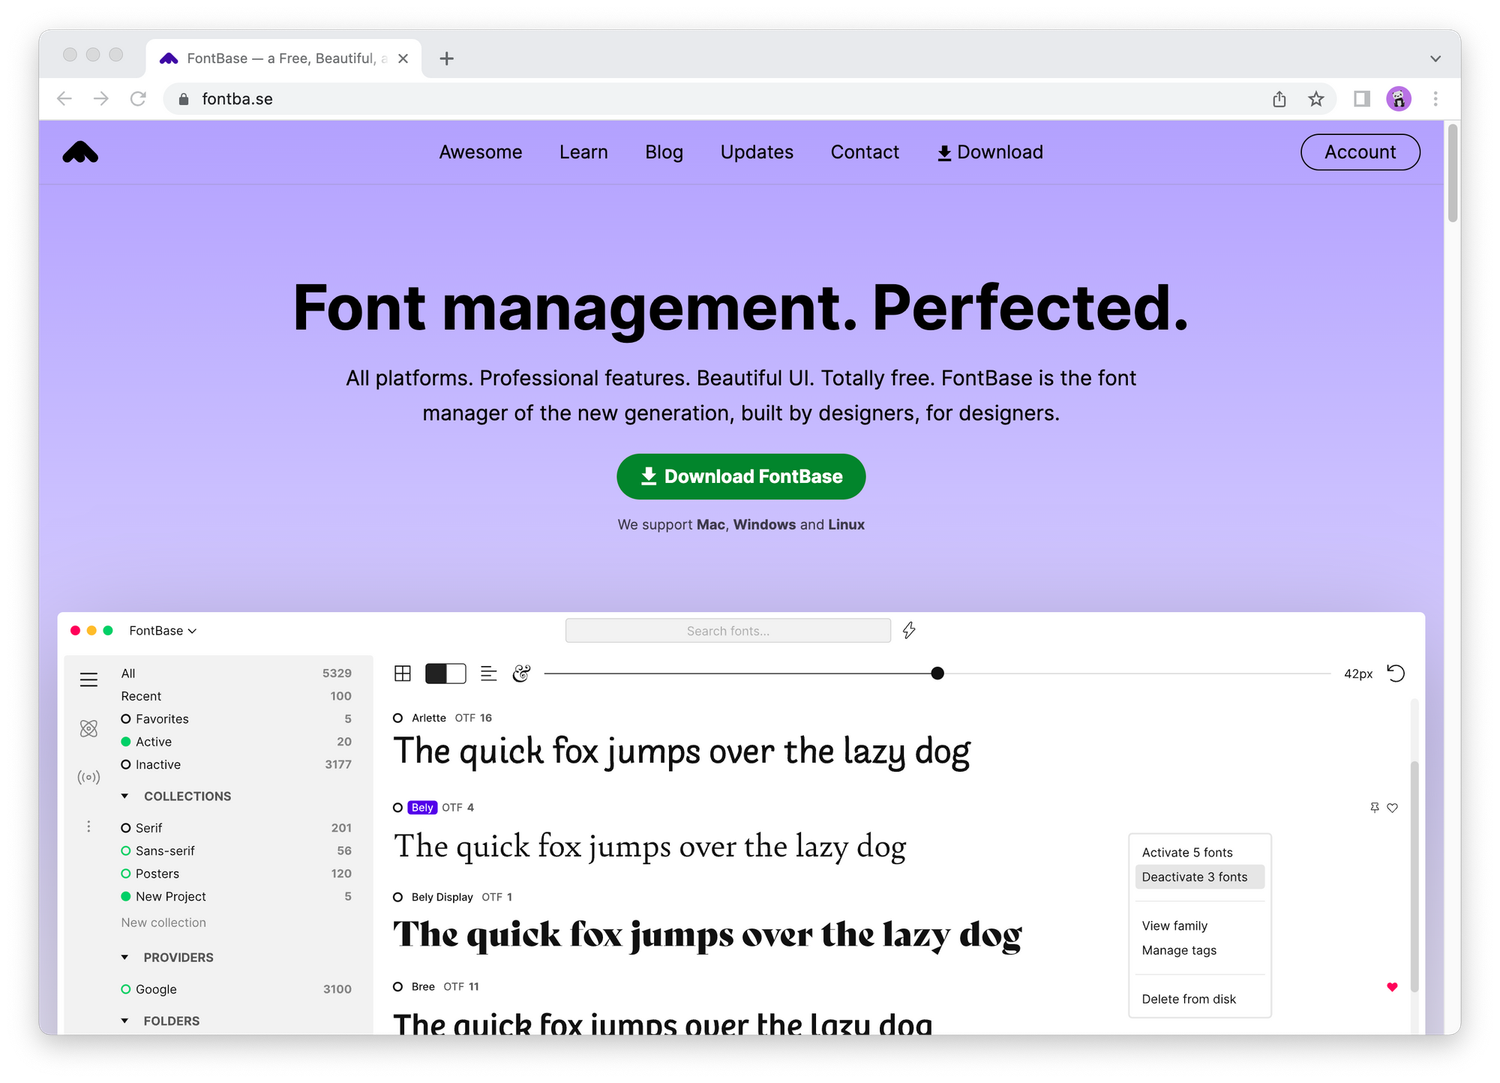
Task: Click the browser forward arrow
Action: click(x=101, y=98)
